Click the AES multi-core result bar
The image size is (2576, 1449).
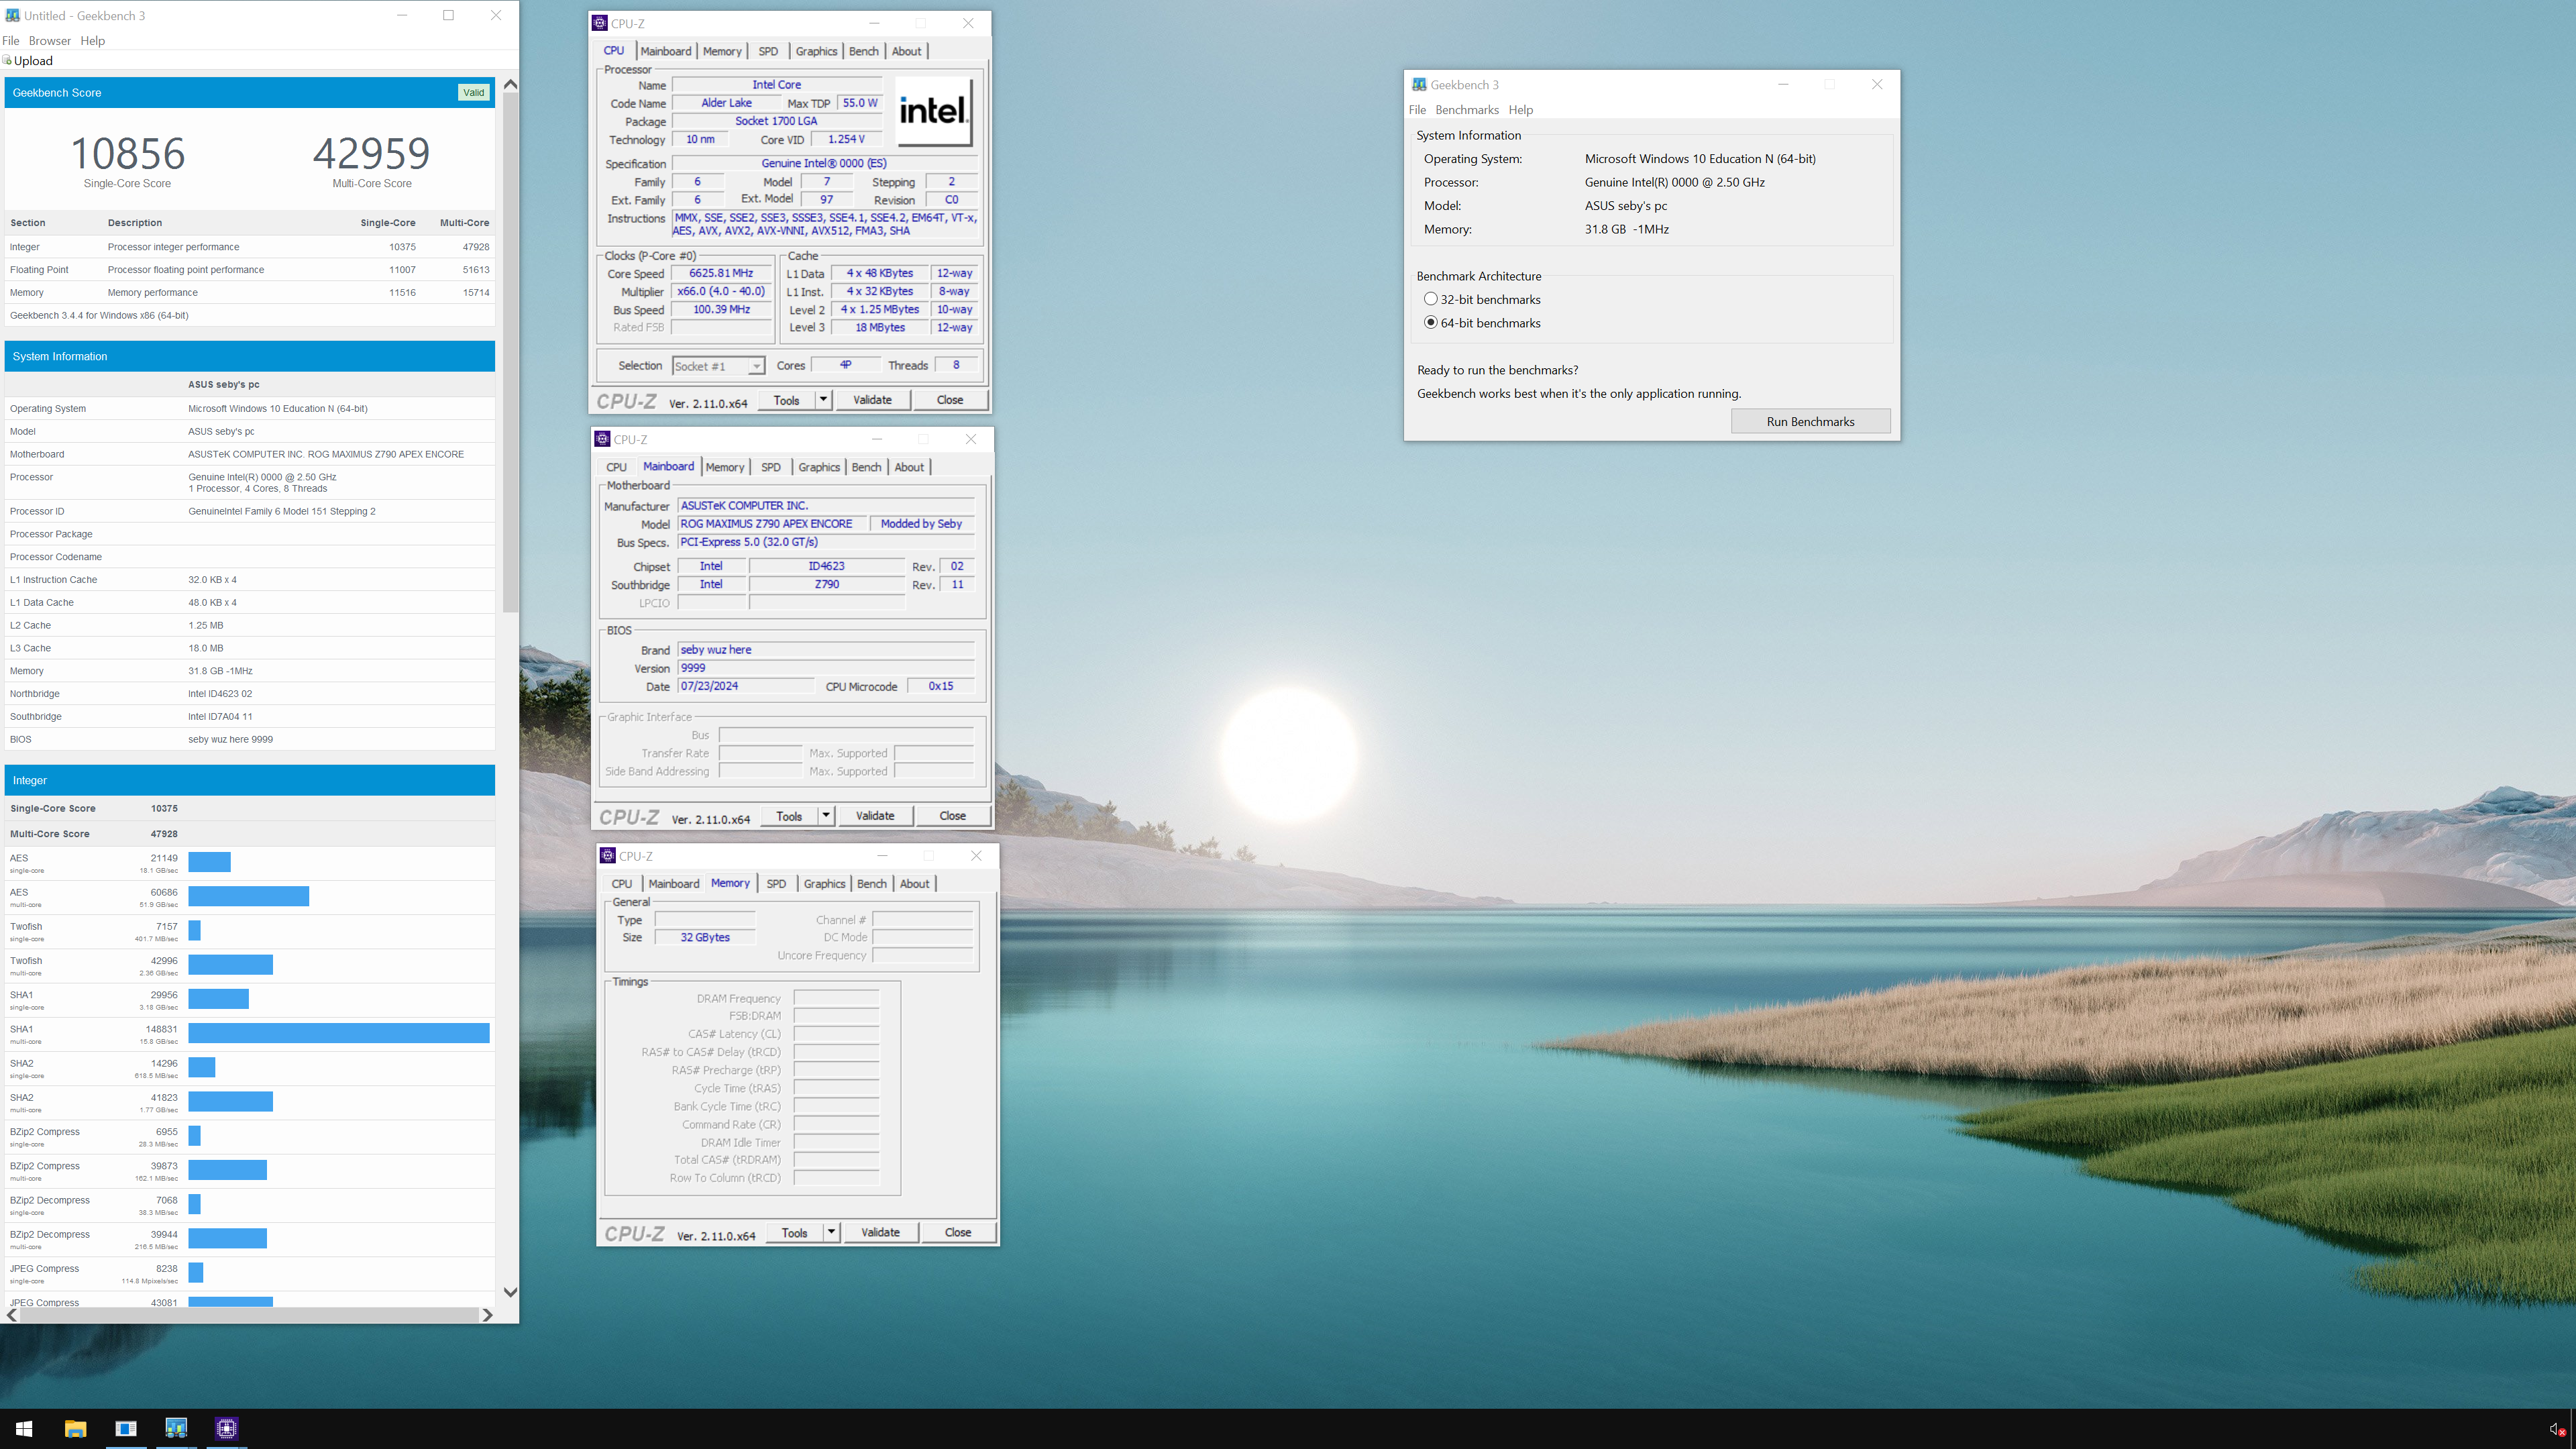[249, 896]
